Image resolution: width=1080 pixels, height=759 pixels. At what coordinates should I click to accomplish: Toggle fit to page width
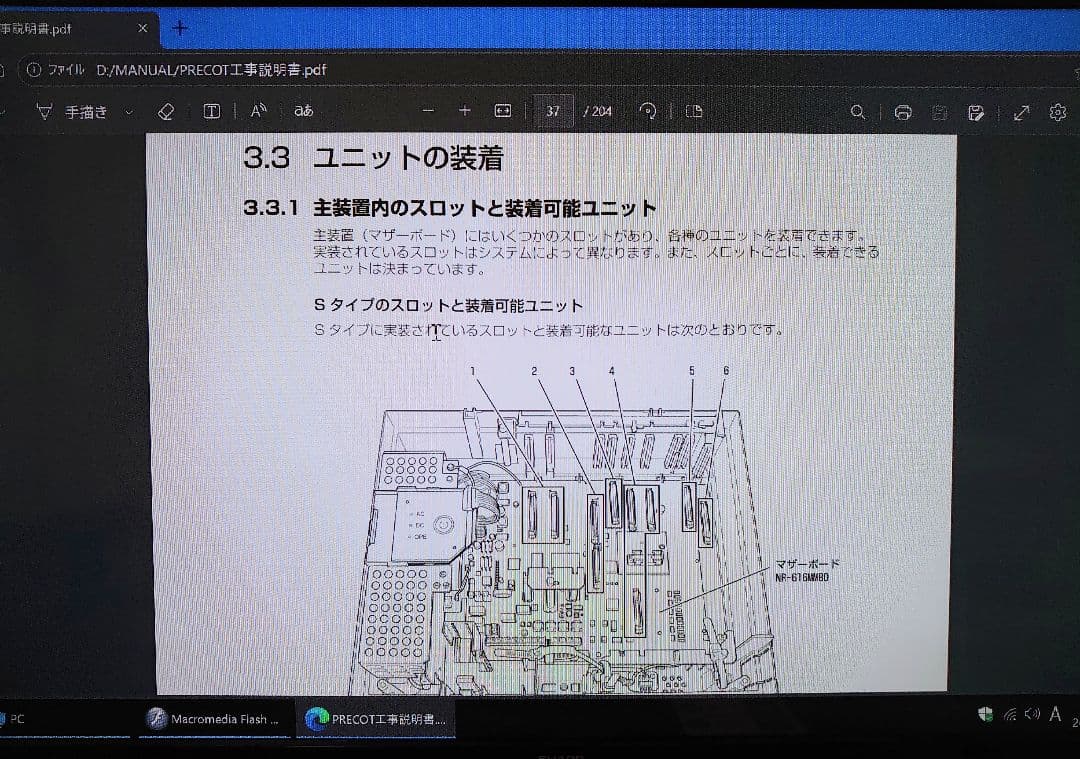point(502,111)
